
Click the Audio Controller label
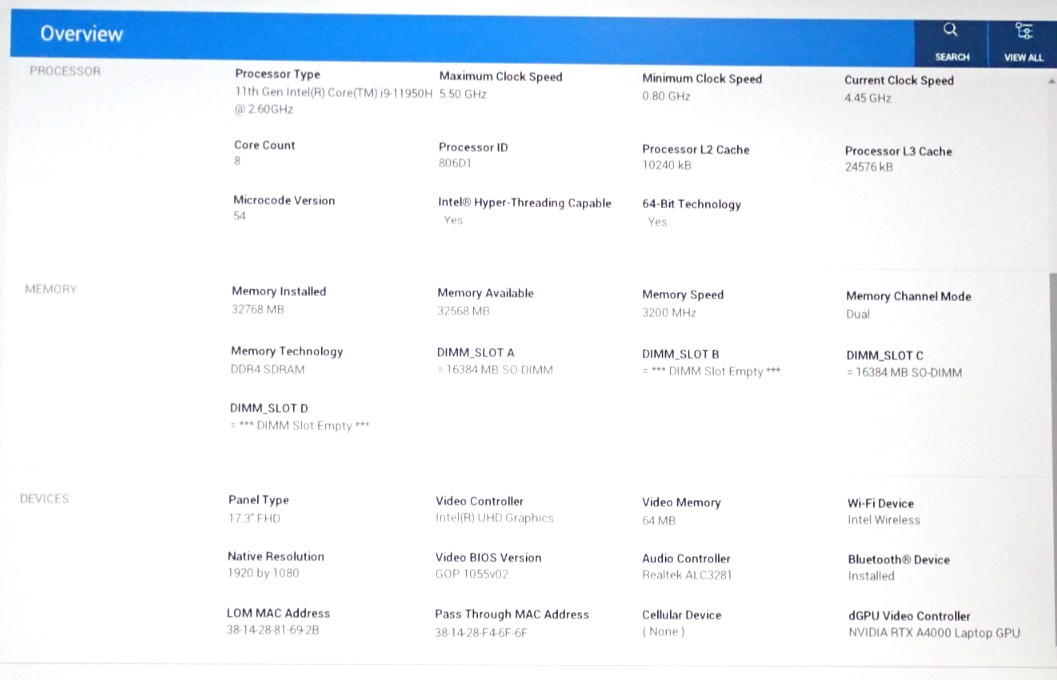[x=686, y=559]
